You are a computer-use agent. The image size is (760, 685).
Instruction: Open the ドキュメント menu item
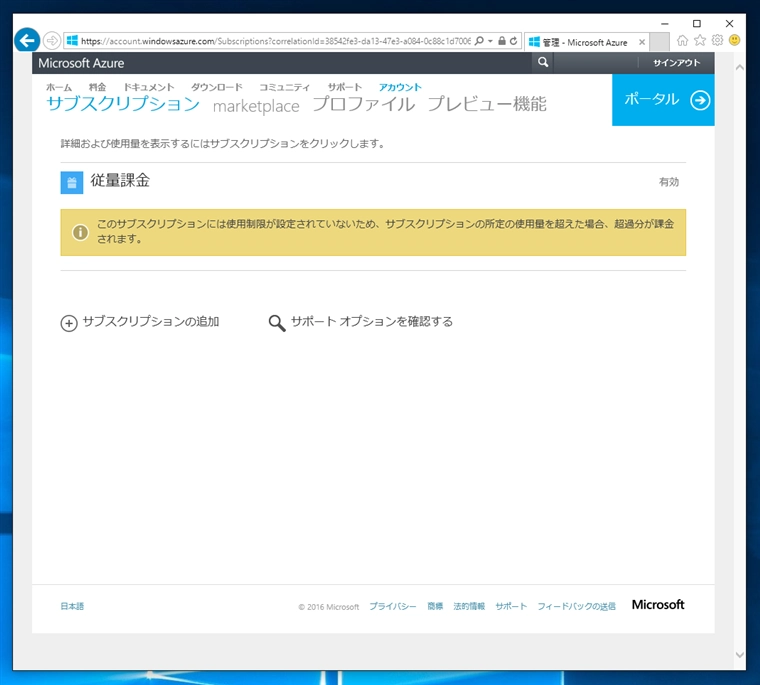148,87
